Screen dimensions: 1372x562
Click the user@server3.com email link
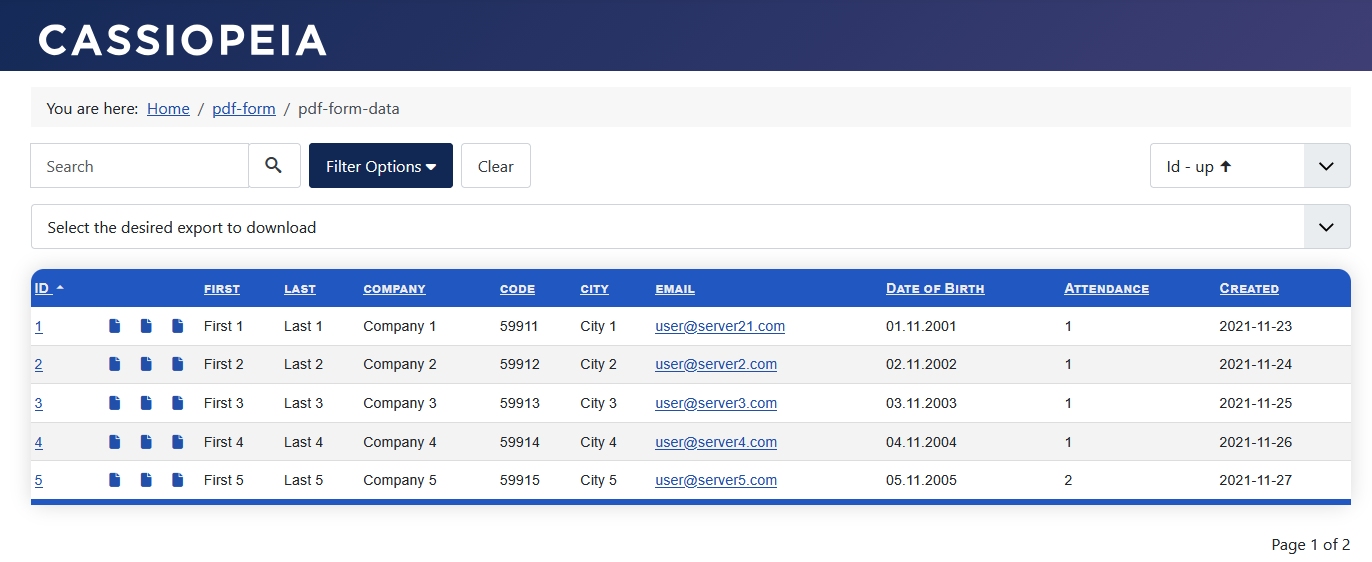(x=716, y=403)
